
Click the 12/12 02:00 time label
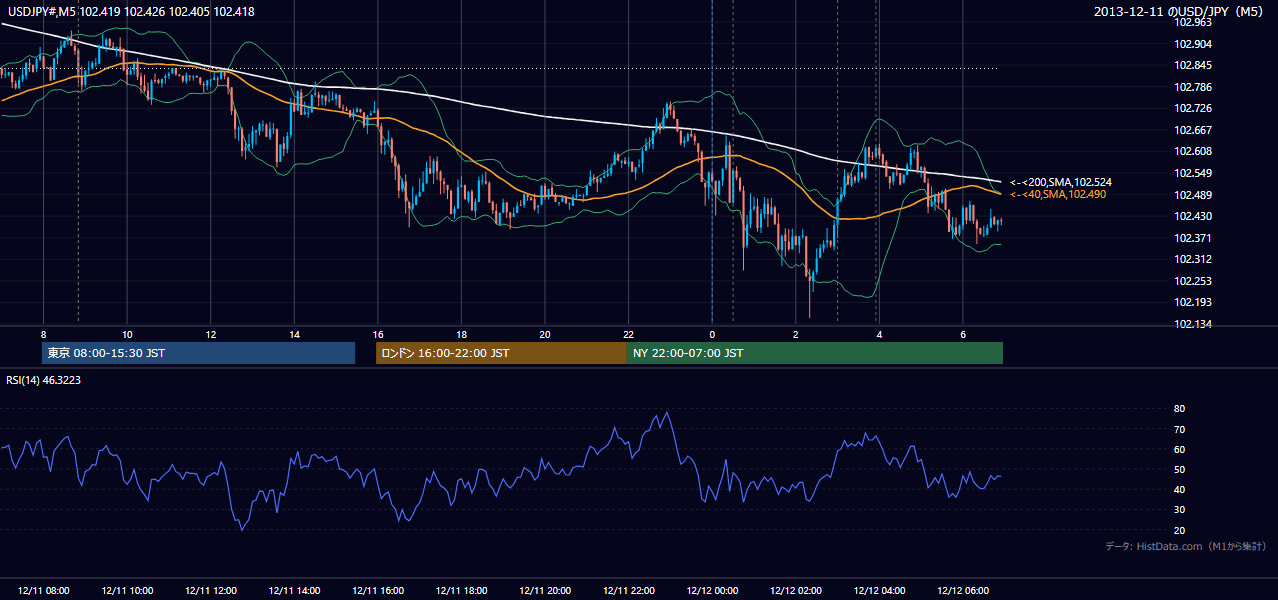[795, 591]
